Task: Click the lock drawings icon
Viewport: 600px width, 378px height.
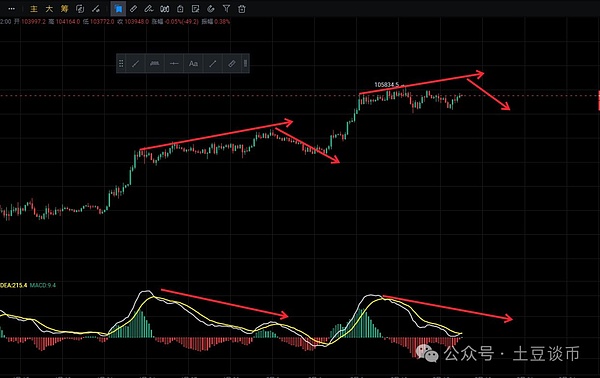Action: coord(180,9)
